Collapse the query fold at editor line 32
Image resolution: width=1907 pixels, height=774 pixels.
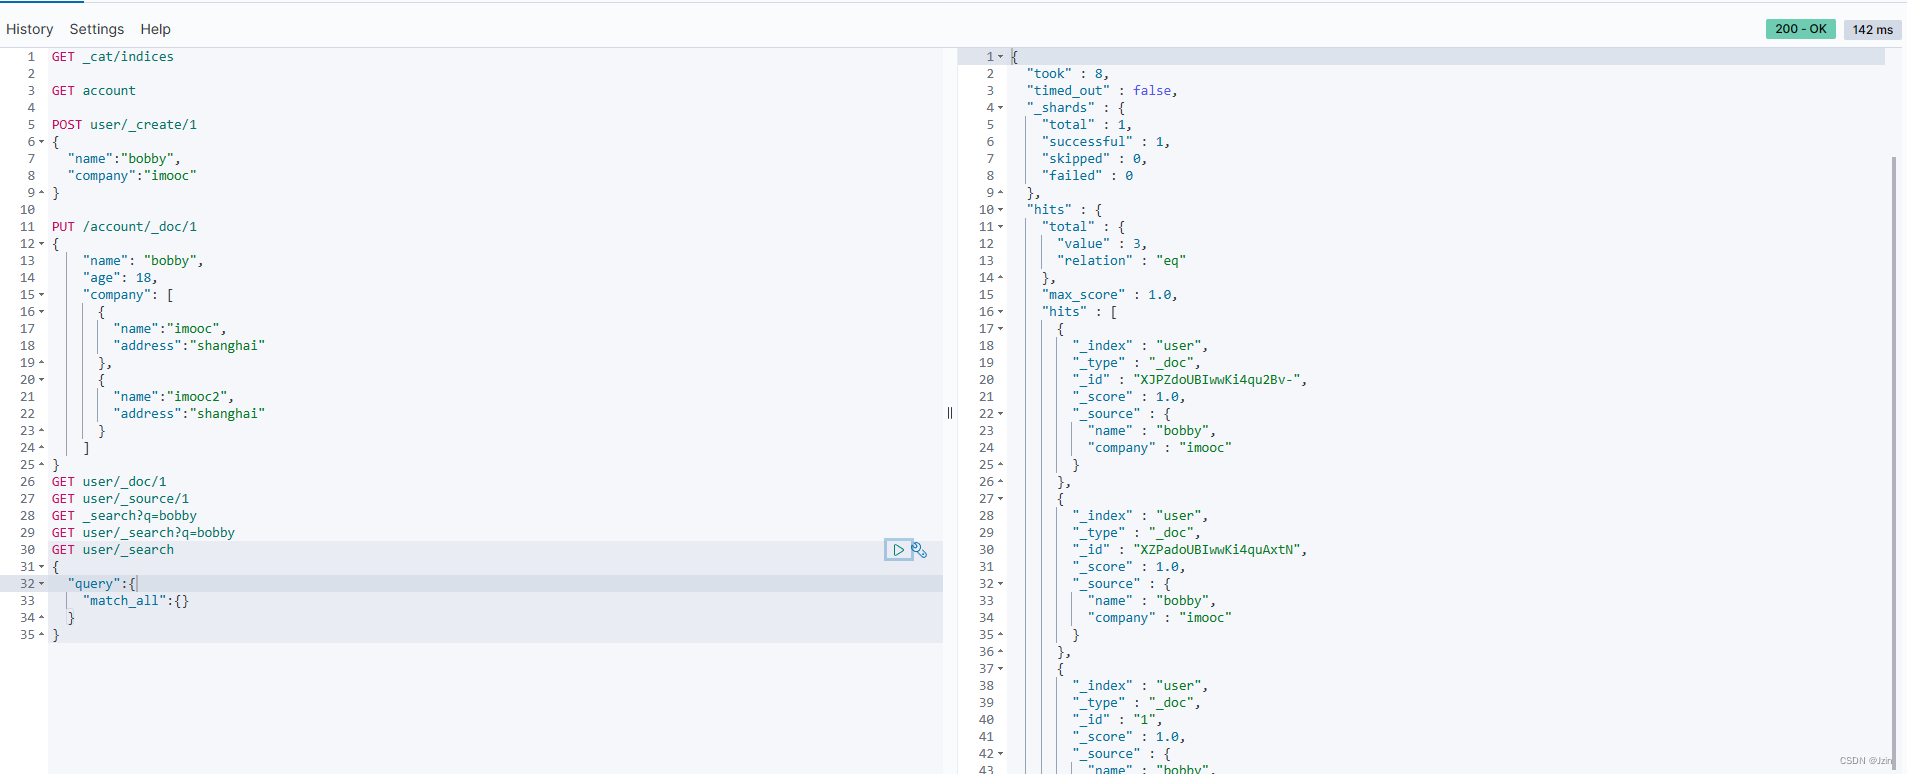tap(41, 584)
